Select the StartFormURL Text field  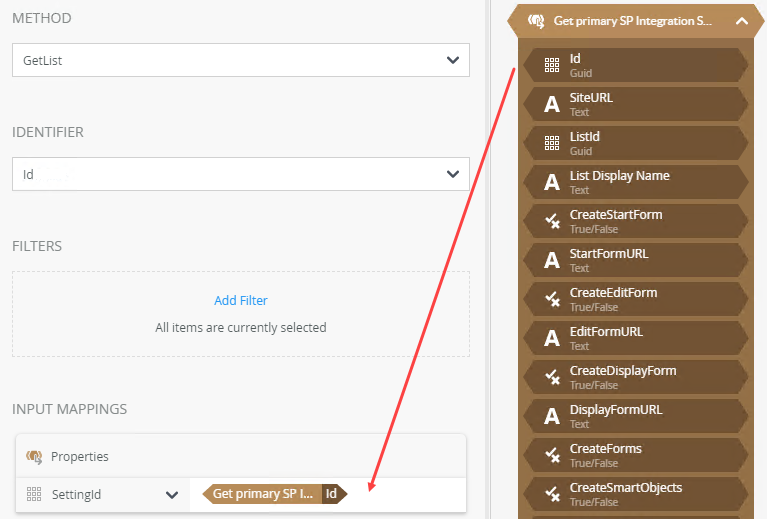pyautogui.click(x=636, y=260)
